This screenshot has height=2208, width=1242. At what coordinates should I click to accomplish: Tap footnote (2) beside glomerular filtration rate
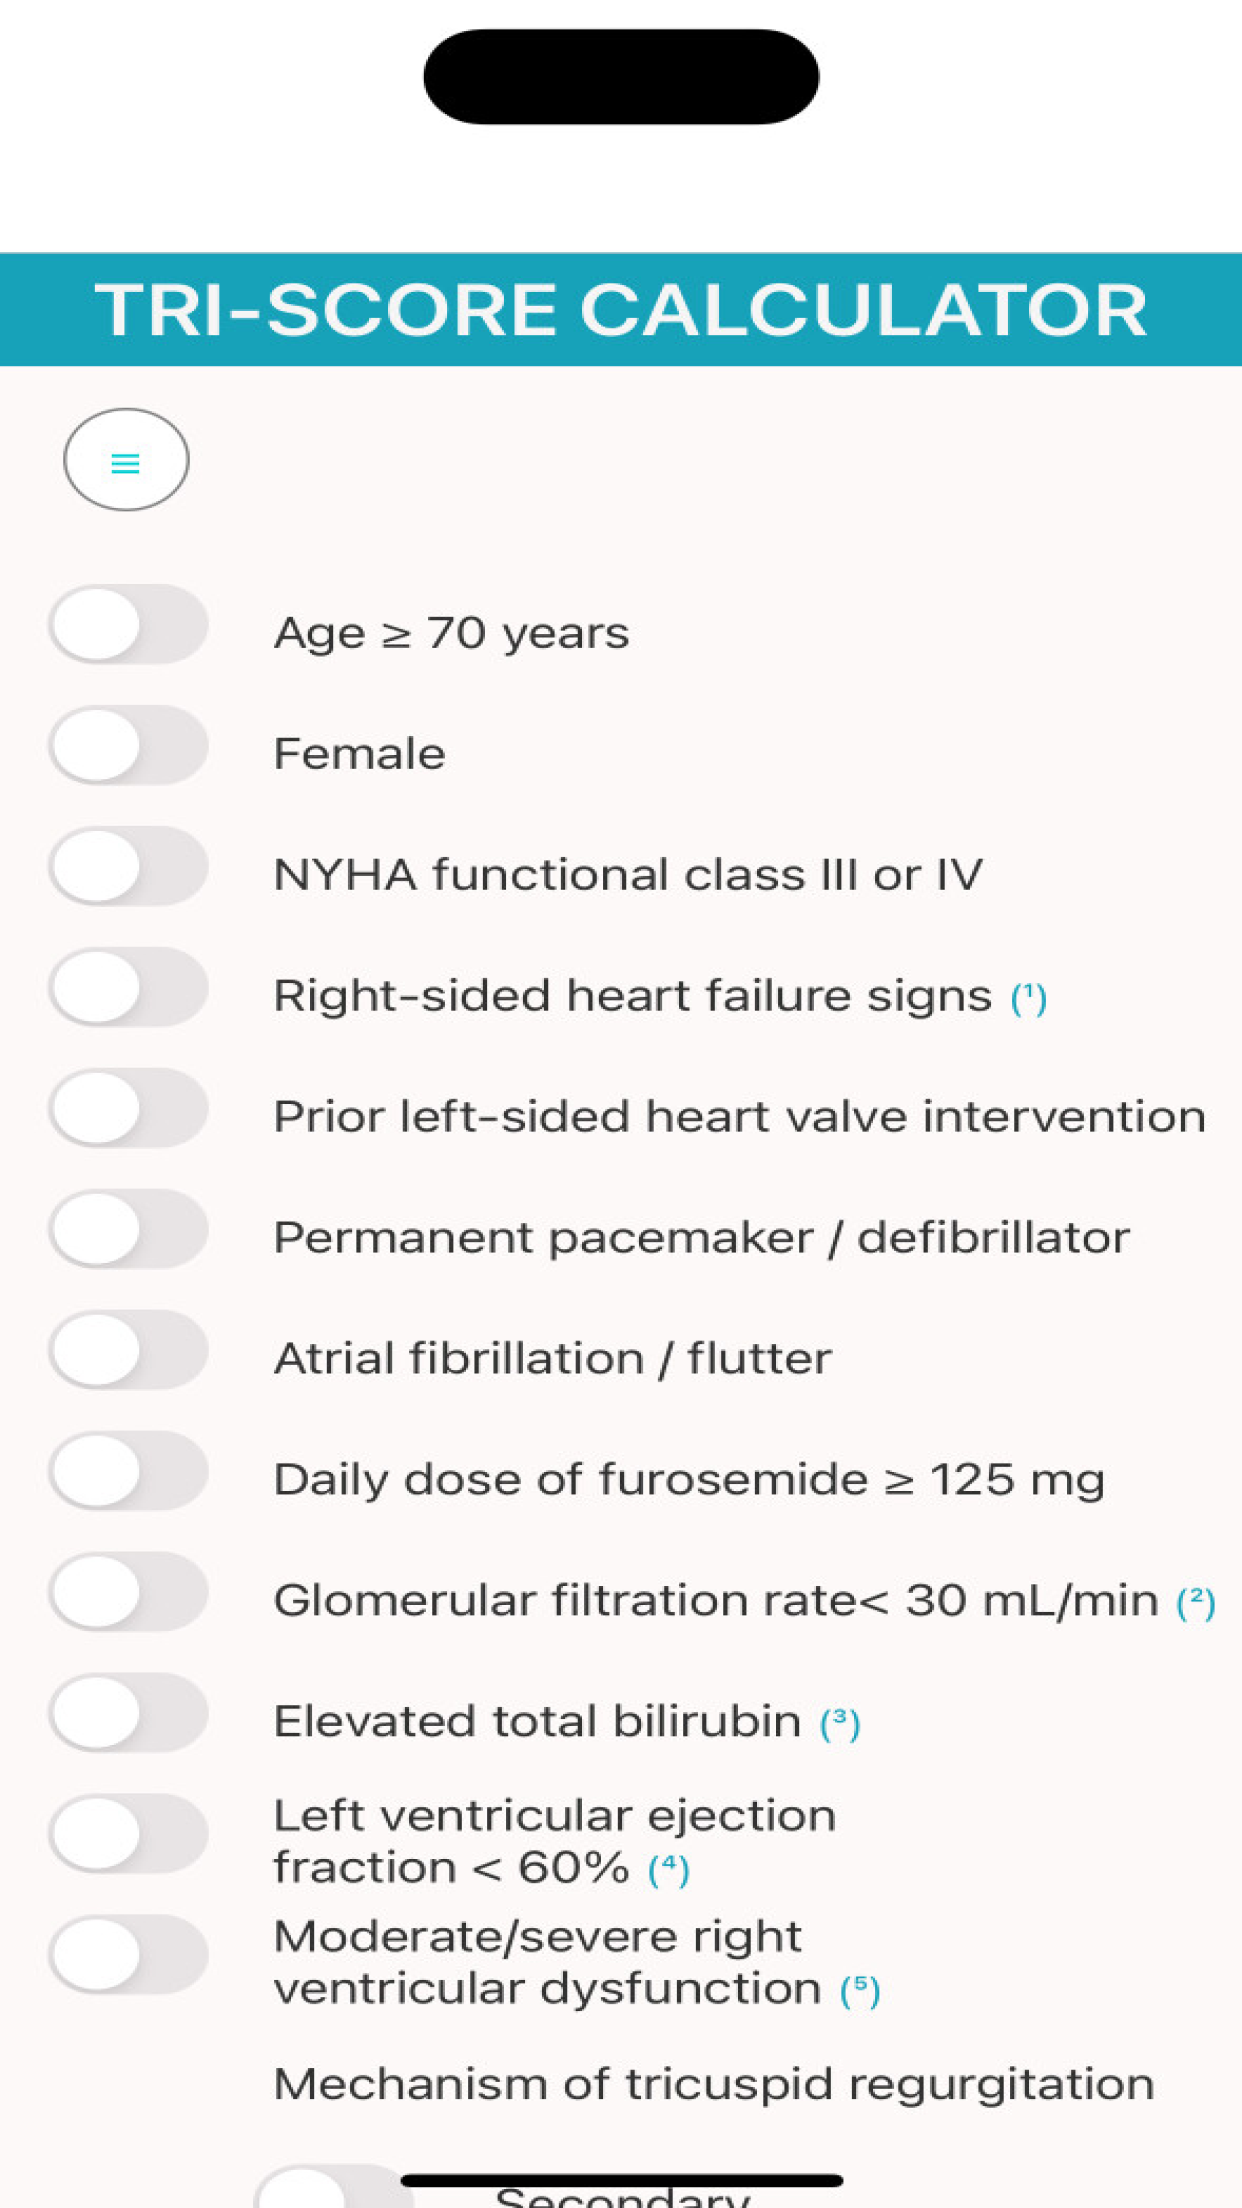tap(1196, 1602)
